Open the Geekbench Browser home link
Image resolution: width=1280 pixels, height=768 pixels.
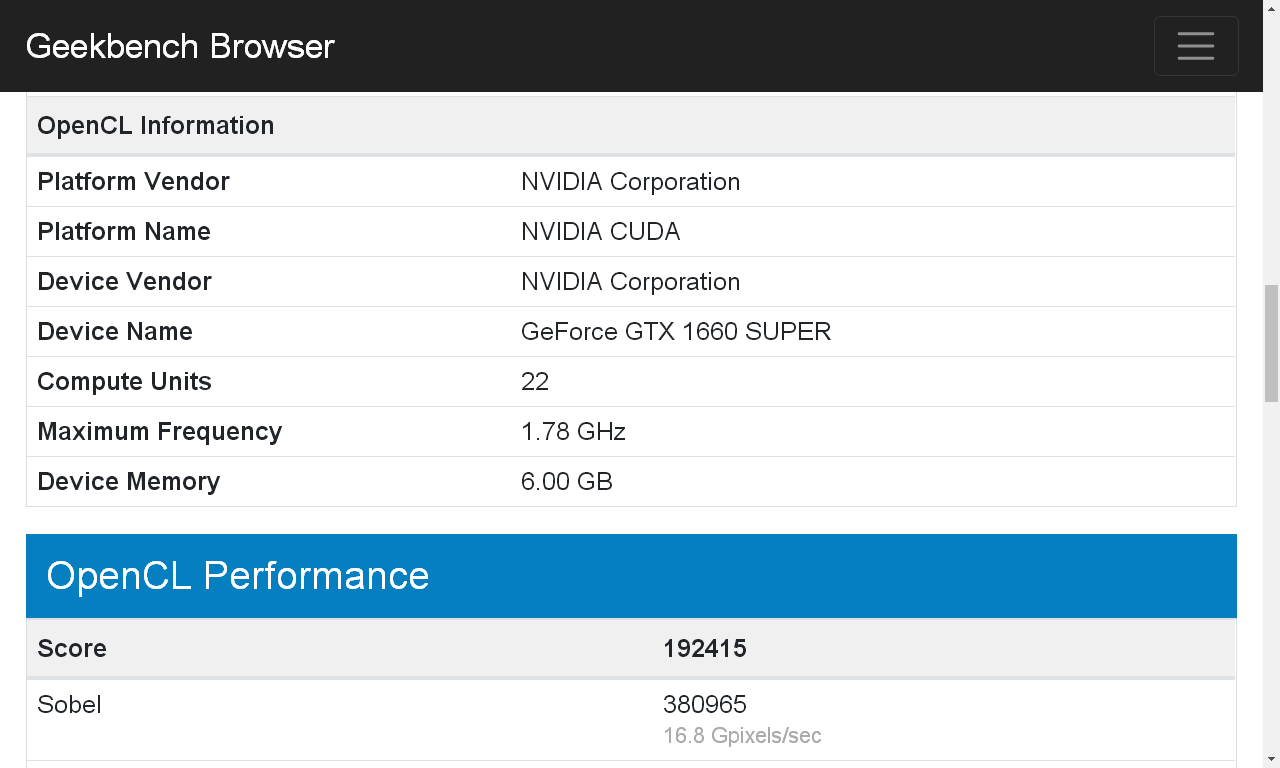(180, 46)
